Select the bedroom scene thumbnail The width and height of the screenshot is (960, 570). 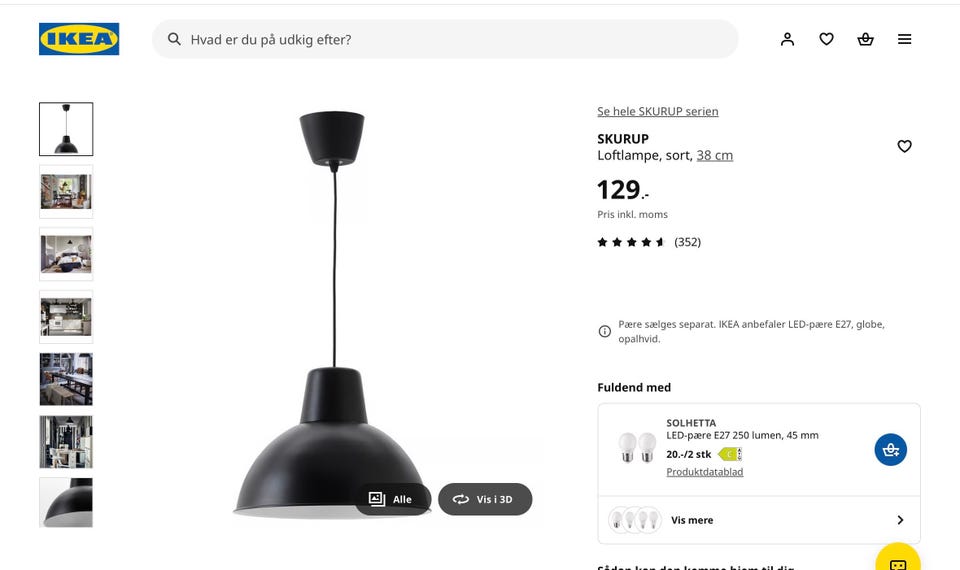point(66,254)
